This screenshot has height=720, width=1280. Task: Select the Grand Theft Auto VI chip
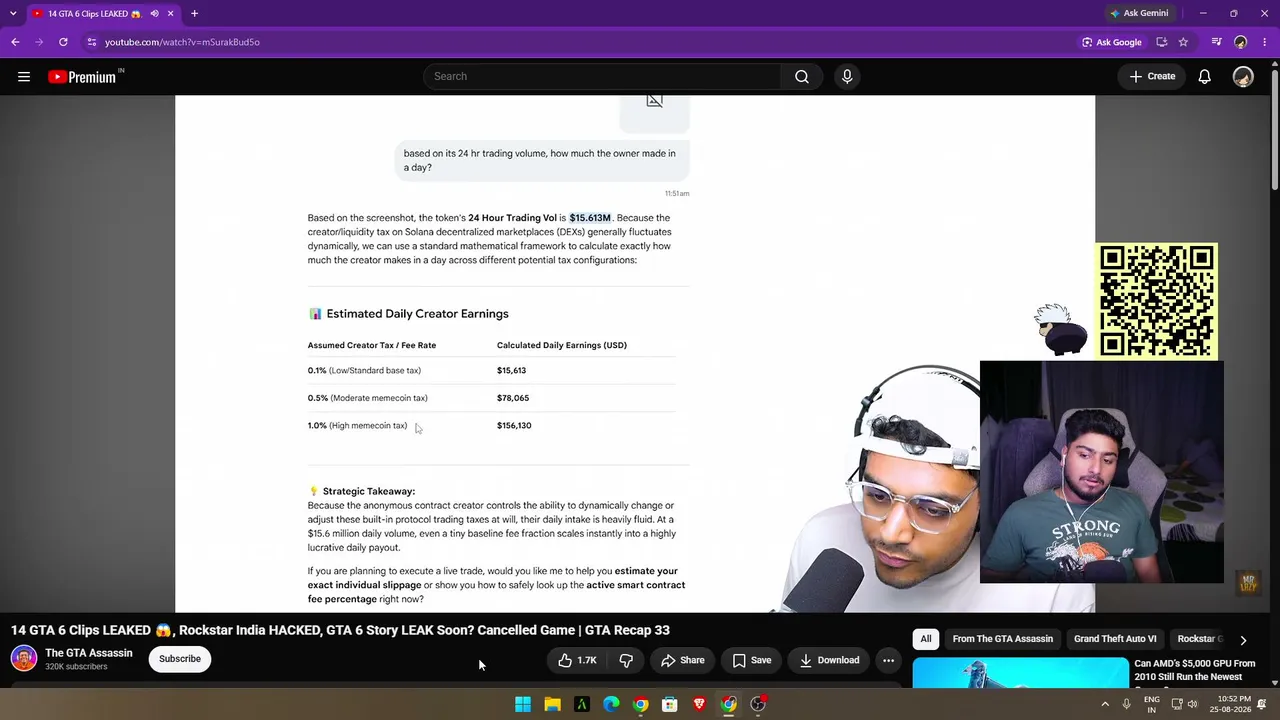[x=1115, y=639]
